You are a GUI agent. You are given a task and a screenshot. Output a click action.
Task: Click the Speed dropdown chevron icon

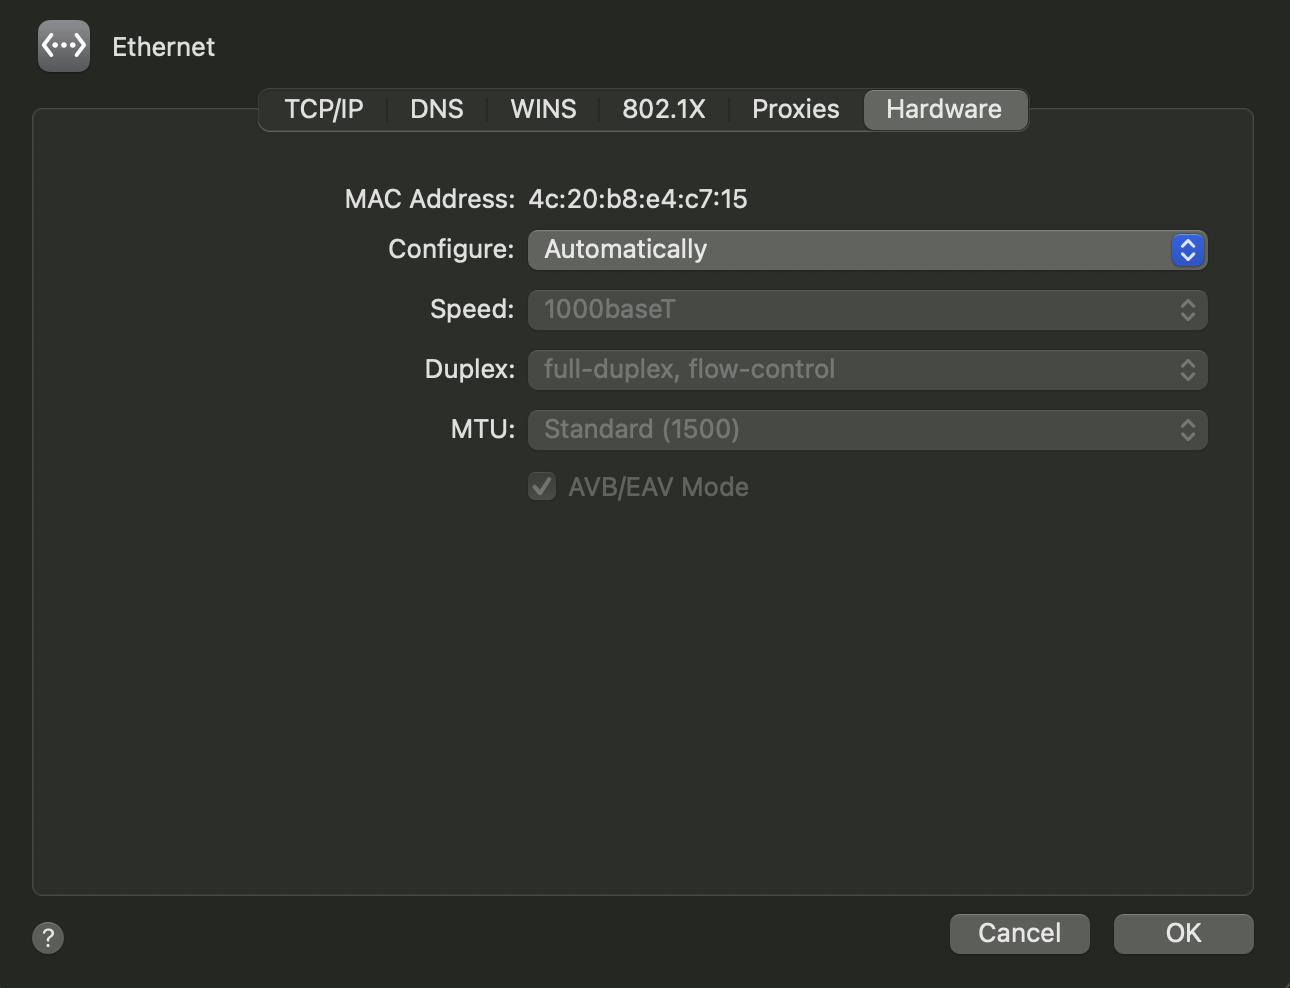[x=1188, y=310]
